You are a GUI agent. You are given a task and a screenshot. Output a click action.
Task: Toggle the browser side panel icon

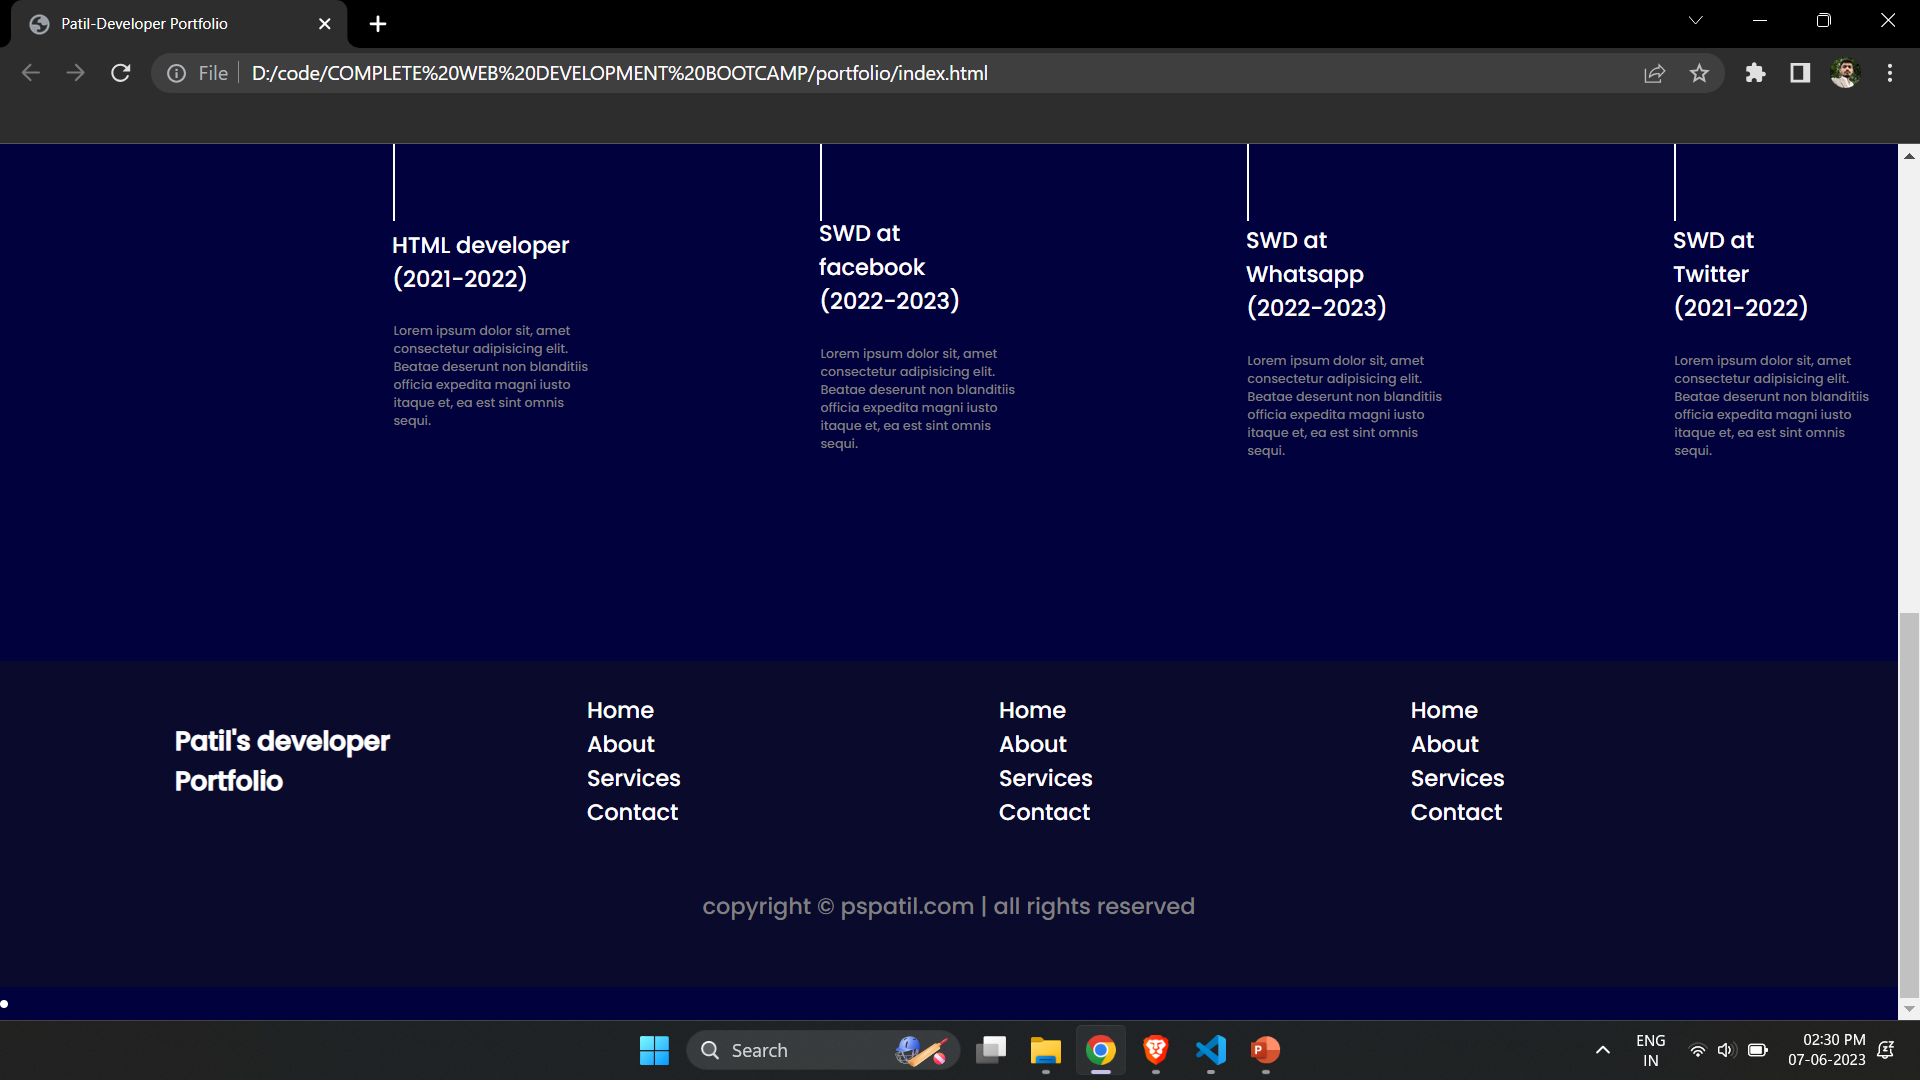(x=1800, y=73)
